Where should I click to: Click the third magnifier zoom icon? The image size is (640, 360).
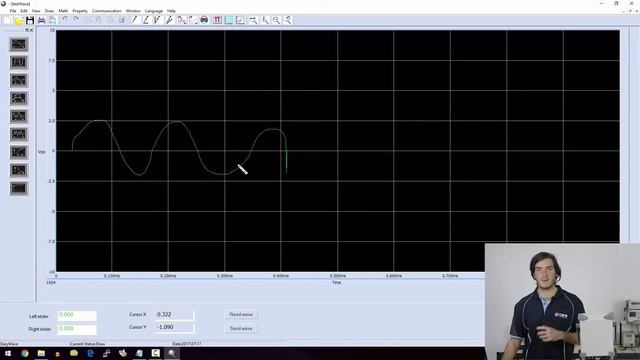point(276,20)
